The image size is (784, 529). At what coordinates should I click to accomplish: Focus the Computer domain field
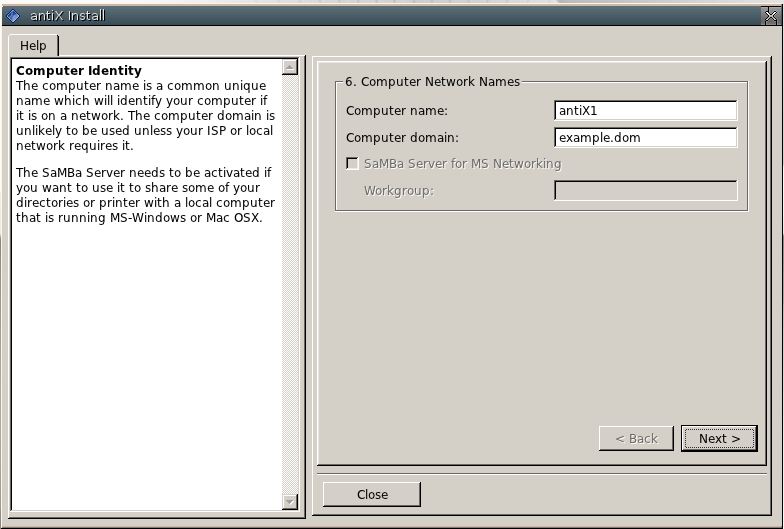[646, 138]
